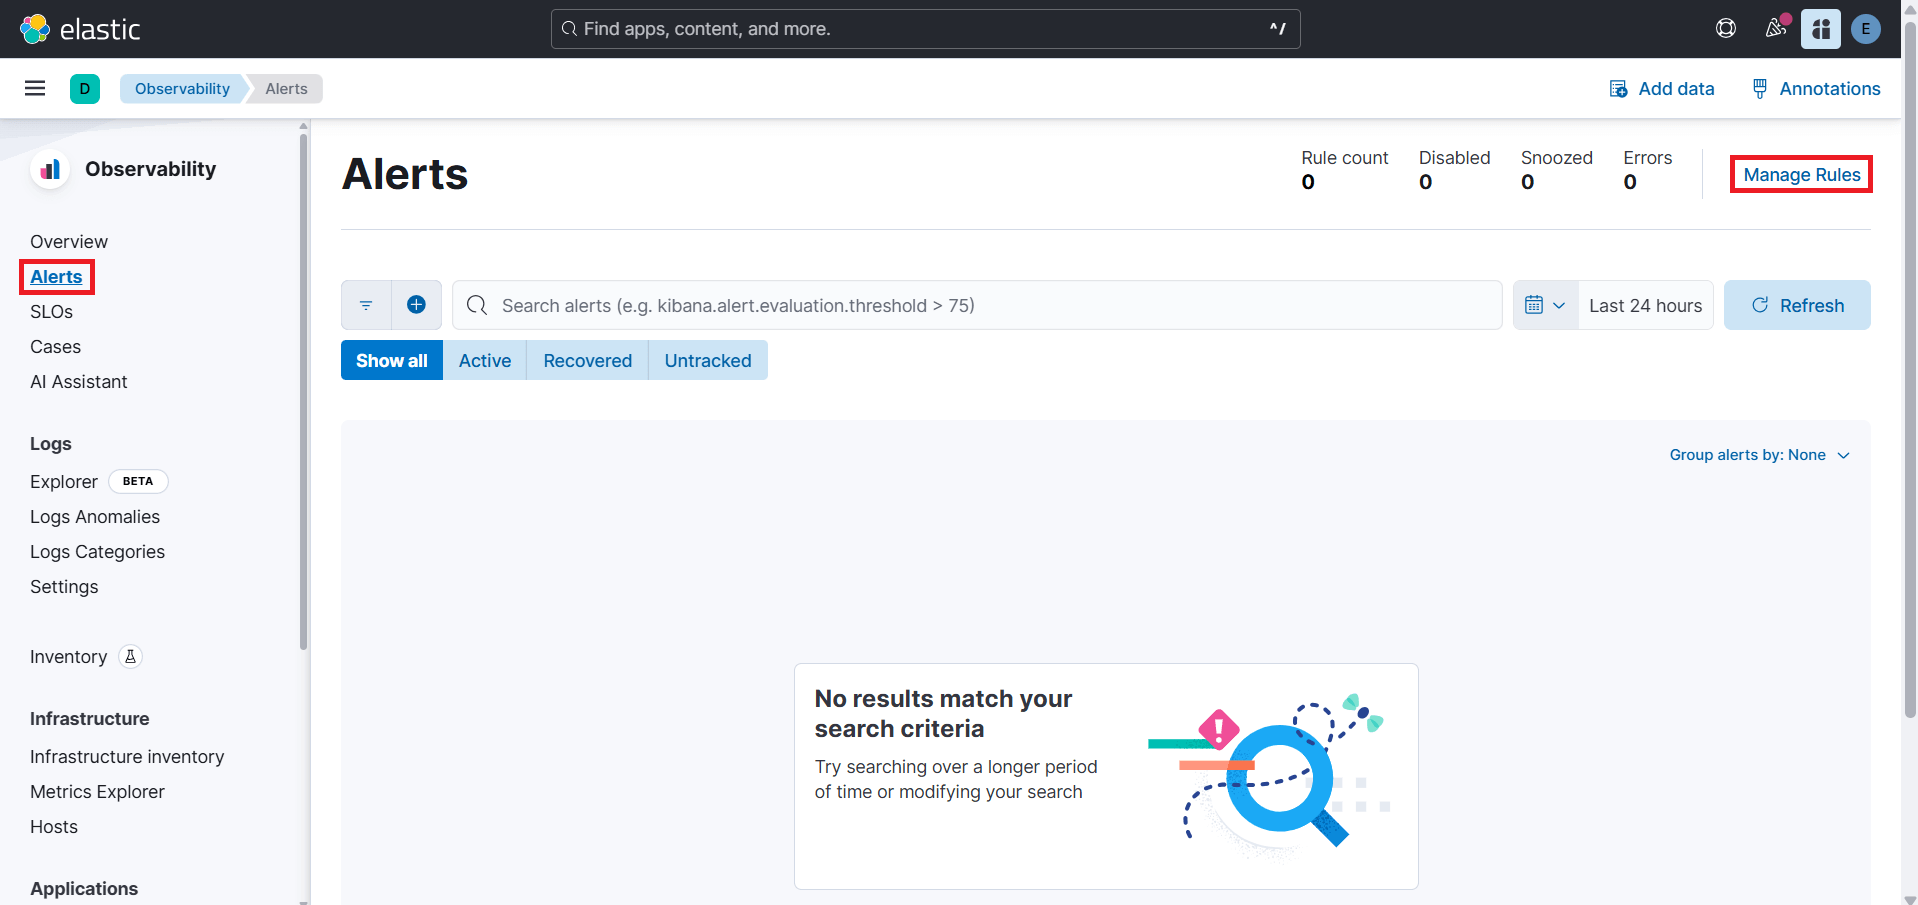The height and width of the screenshot is (905, 1918).
Task: Switch to the Active alerts filter
Action: (x=484, y=360)
